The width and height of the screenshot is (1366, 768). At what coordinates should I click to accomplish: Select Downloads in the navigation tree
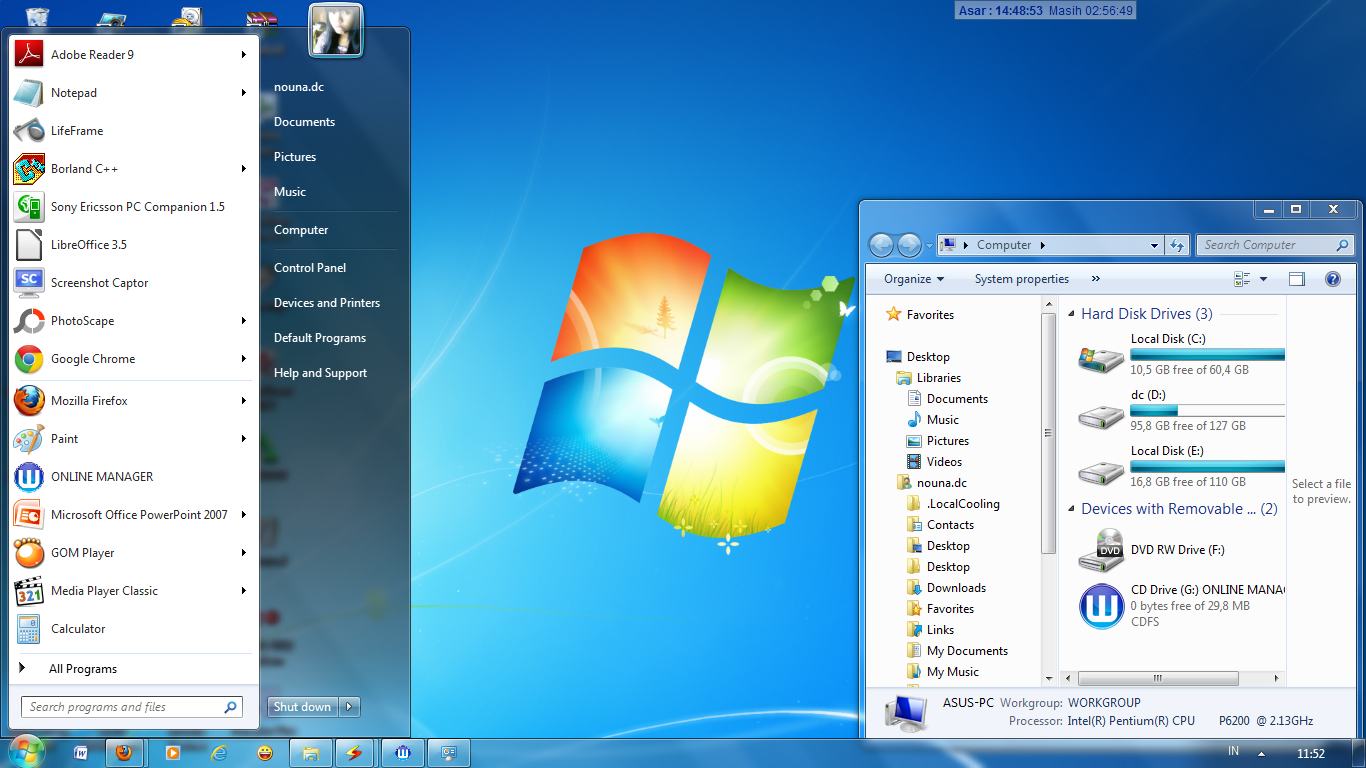click(x=956, y=588)
